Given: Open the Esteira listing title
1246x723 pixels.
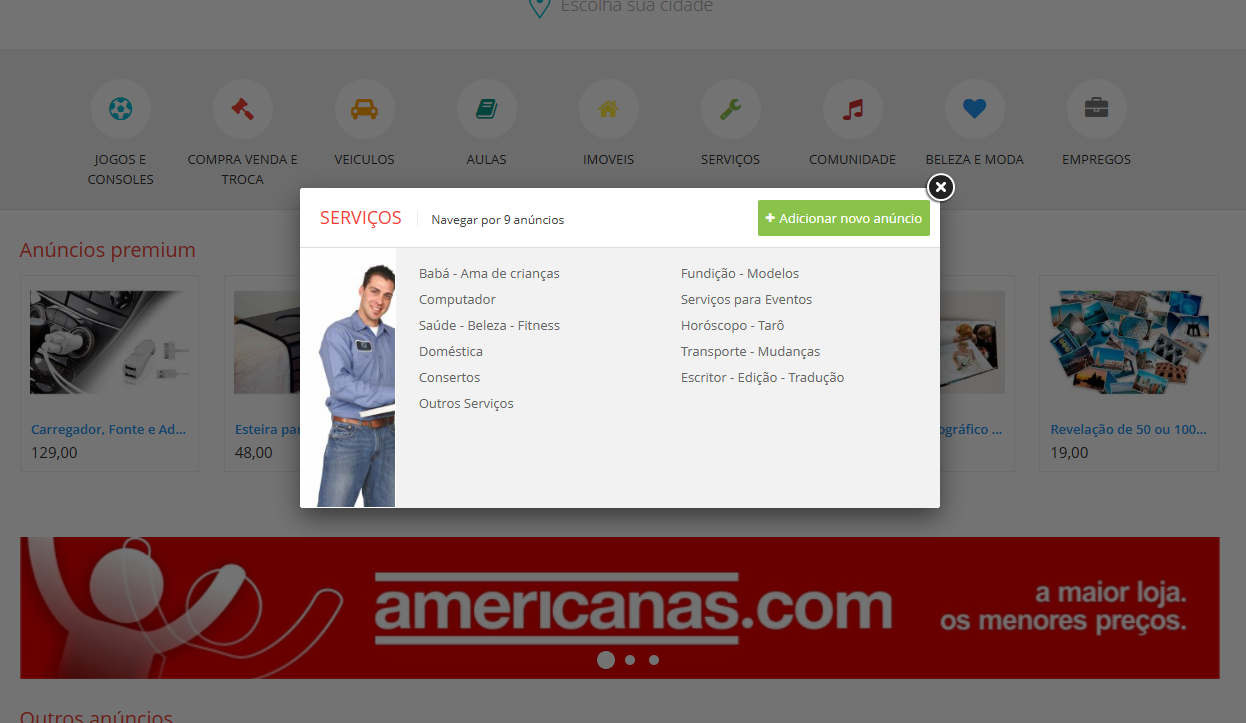Looking at the screenshot, I should coord(267,429).
